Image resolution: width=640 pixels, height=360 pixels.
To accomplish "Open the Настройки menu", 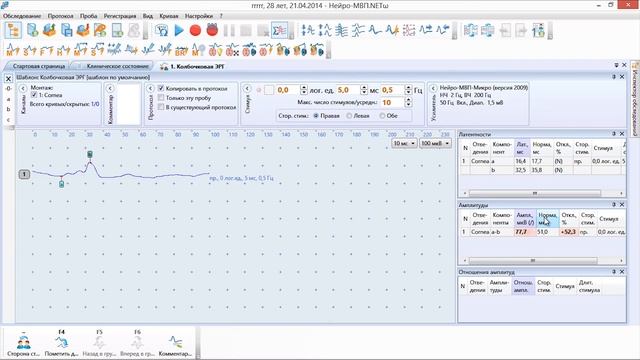I will (x=199, y=16).
